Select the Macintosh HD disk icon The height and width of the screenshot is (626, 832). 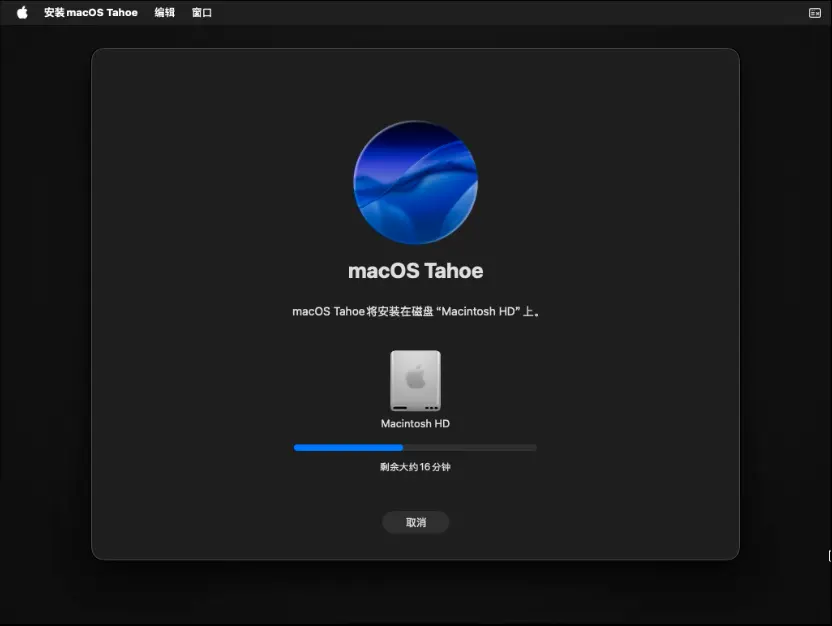415,381
